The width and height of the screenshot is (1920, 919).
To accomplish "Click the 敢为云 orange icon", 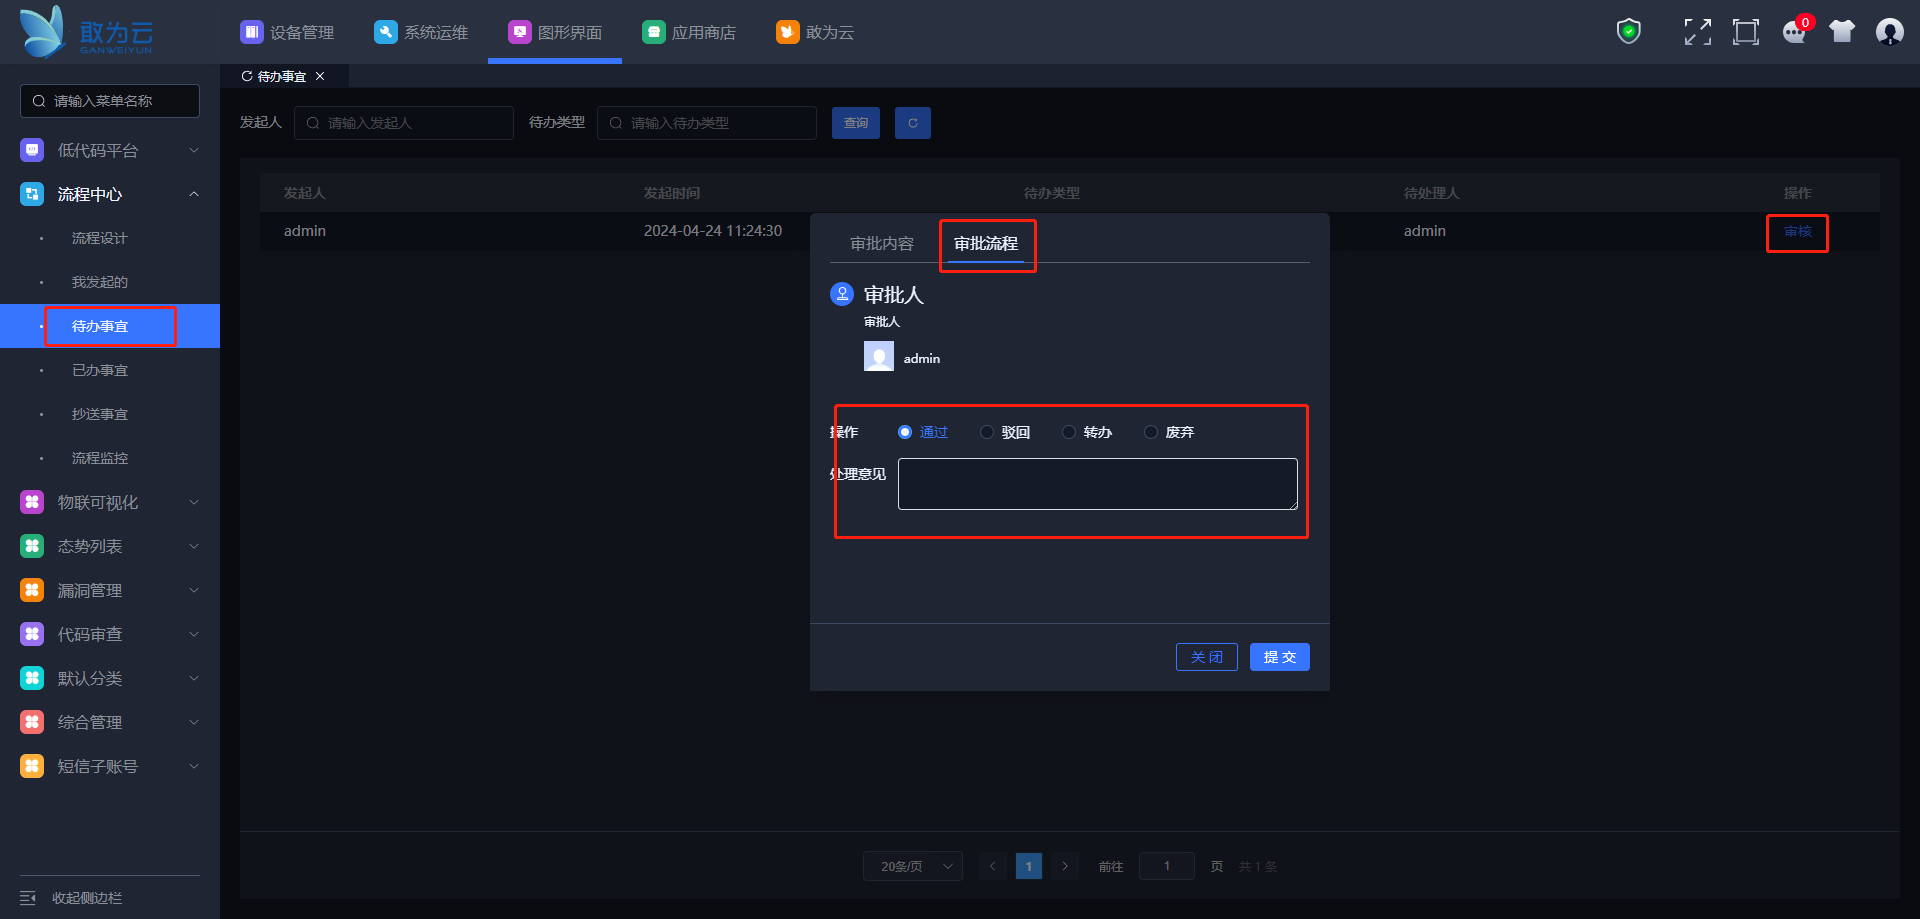I will (787, 32).
